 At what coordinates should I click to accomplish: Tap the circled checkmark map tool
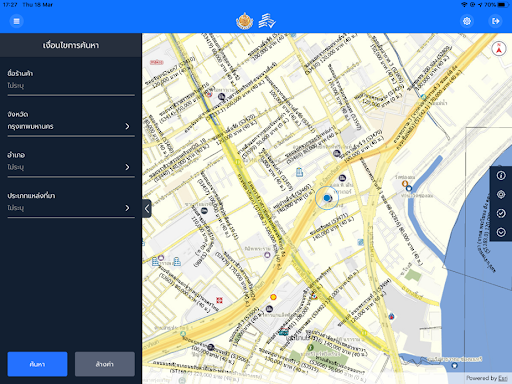501,213
